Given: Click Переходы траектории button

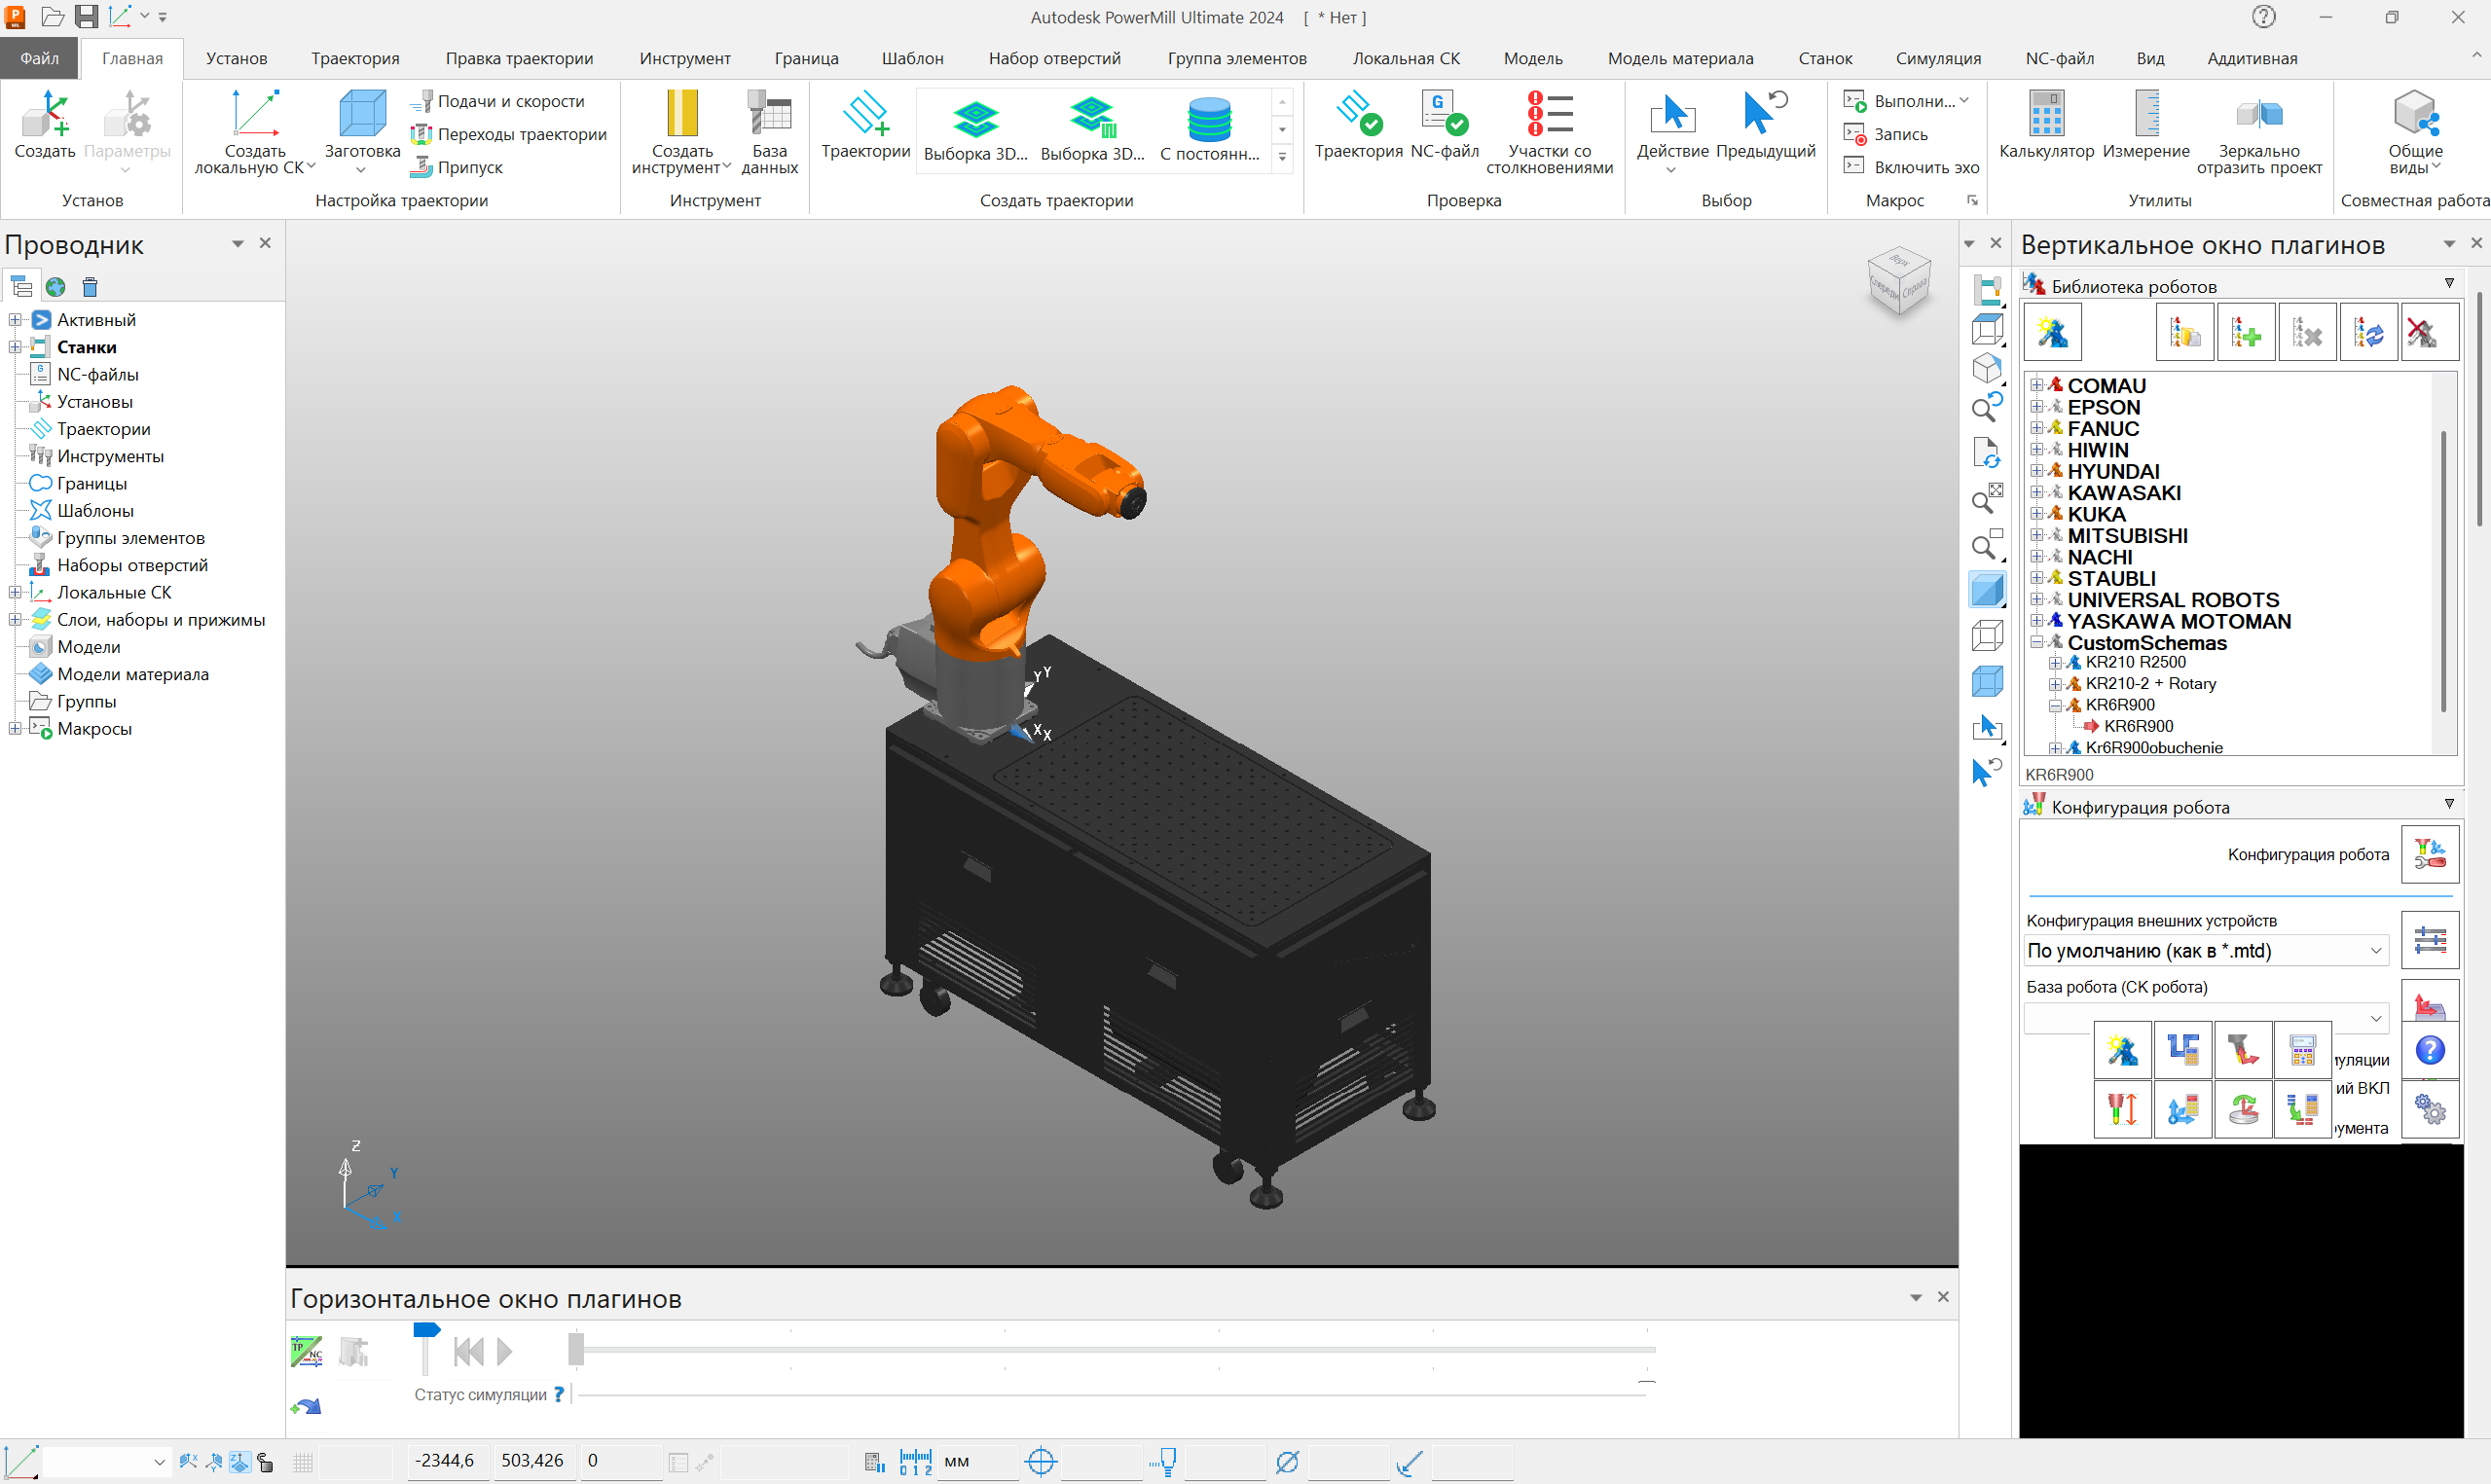Looking at the screenshot, I should (x=509, y=134).
